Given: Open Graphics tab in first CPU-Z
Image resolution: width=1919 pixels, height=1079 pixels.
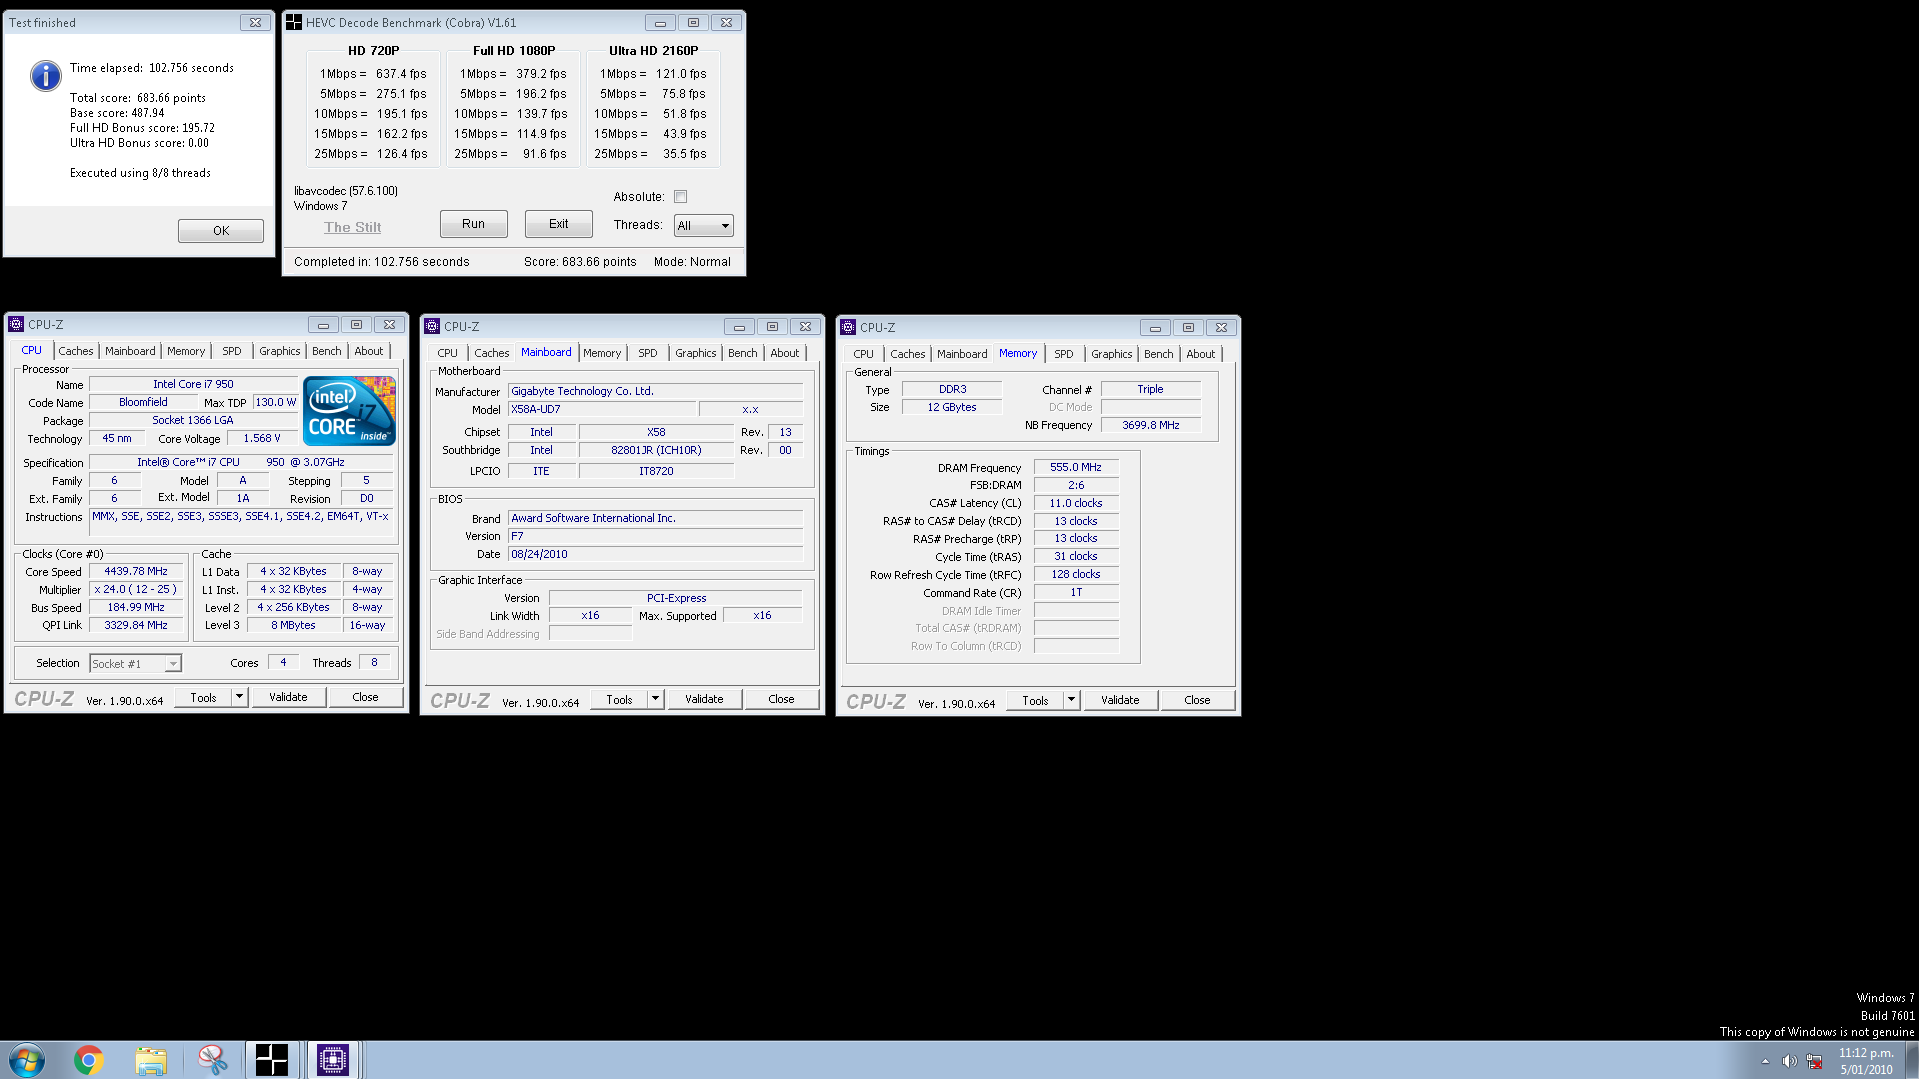Looking at the screenshot, I should click(280, 351).
